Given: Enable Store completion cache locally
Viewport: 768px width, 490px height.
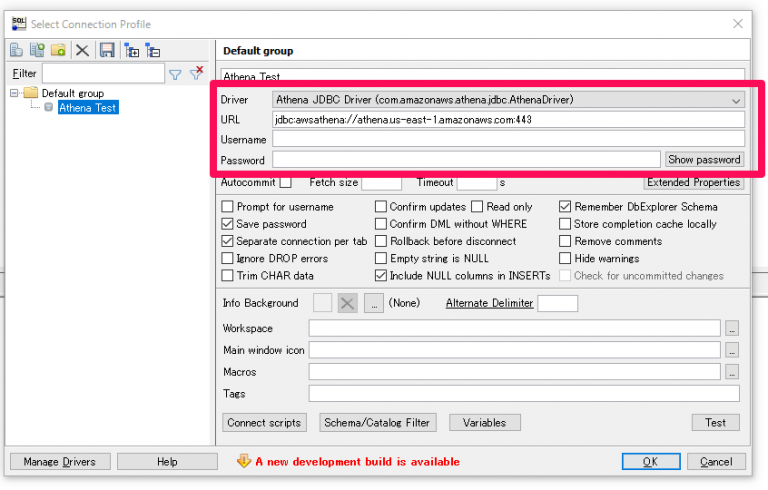Looking at the screenshot, I should (565, 224).
